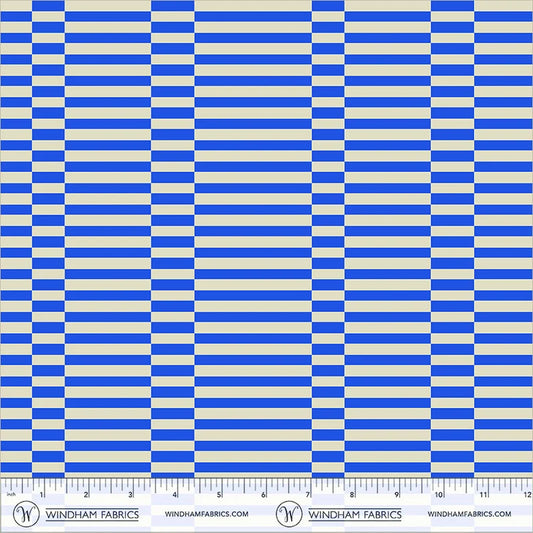The width and height of the screenshot is (533, 533).
Task: Click the tiny 'inch' unit label
Action: click(x=11, y=494)
